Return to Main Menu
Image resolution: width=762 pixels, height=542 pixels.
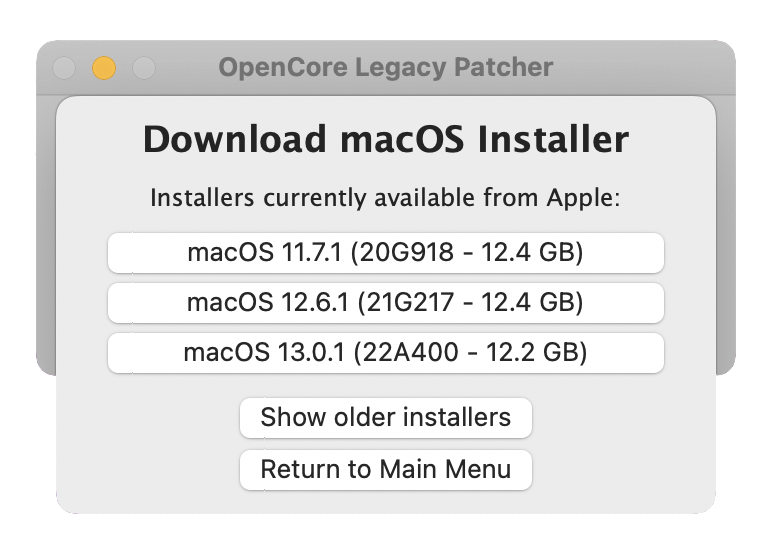(385, 470)
